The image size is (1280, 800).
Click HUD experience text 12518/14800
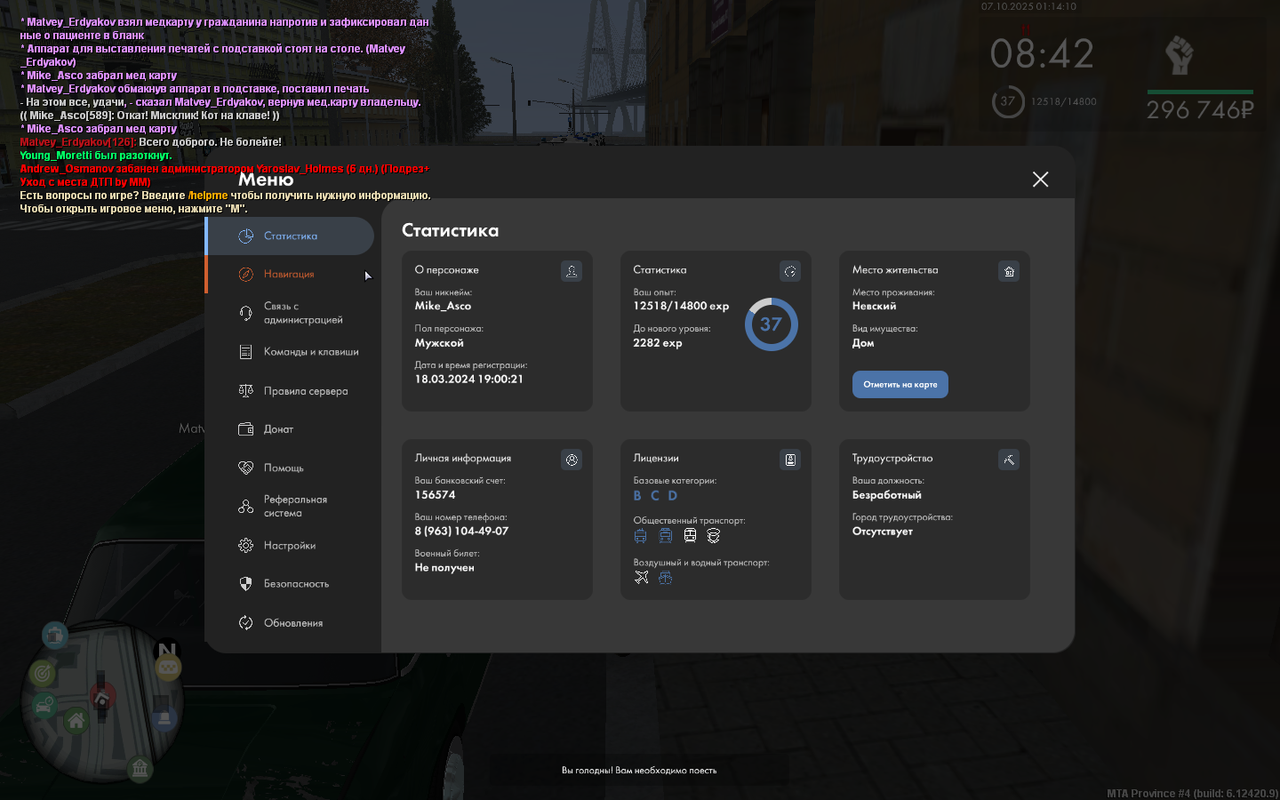click(x=1063, y=102)
